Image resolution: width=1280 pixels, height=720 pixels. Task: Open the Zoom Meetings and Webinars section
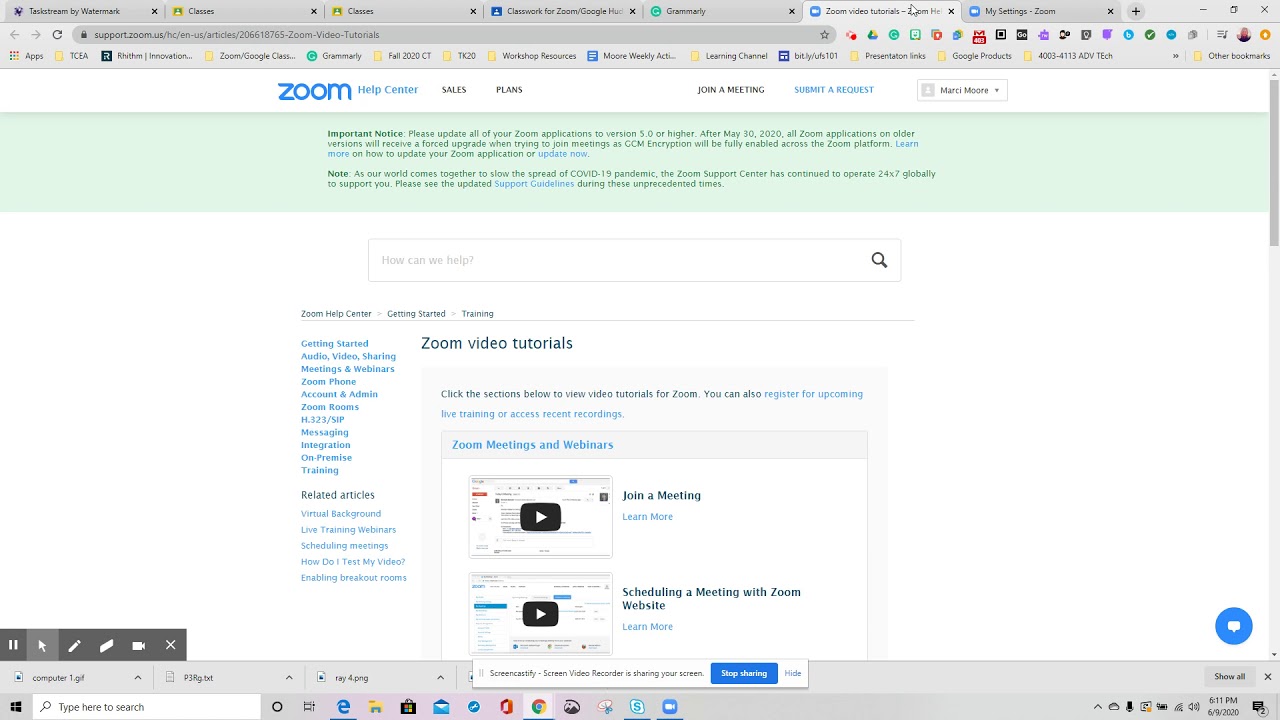pos(533,445)
